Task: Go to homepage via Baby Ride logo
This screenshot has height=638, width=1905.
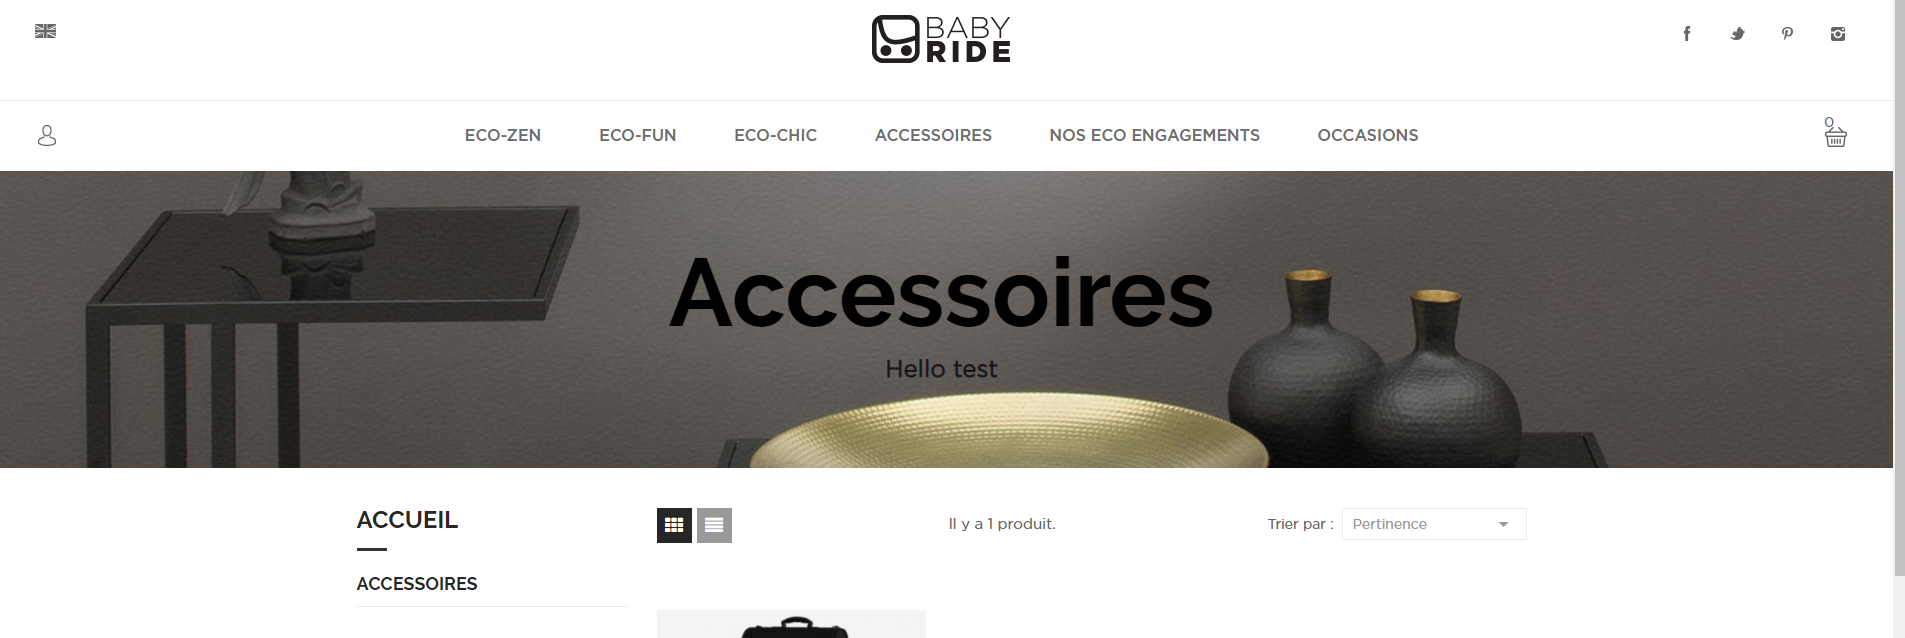Action: point(941,39)
